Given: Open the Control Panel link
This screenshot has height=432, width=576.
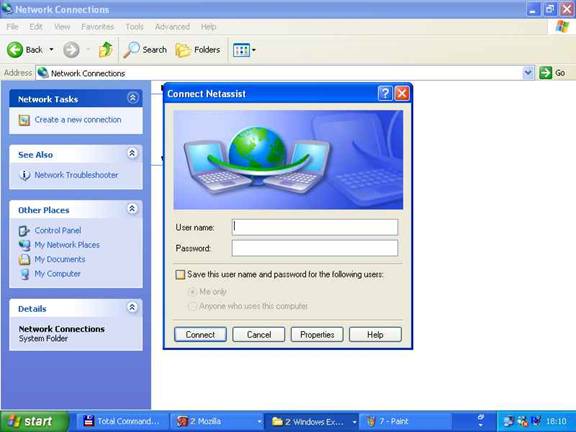Looking at the screenshot, I should click(58, 231).
